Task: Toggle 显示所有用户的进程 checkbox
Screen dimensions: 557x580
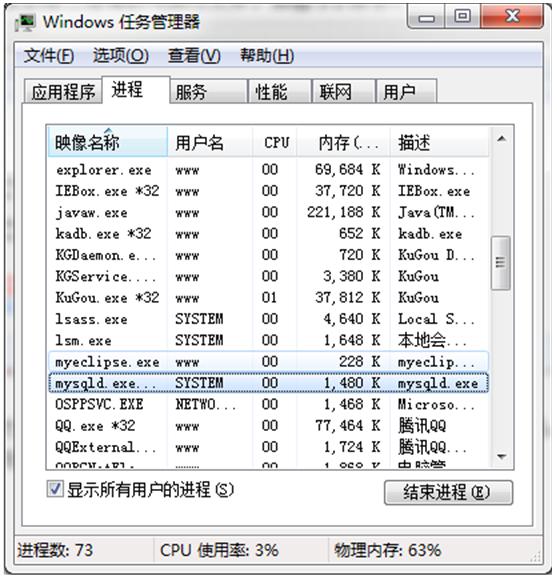Action: coord(55,489)
